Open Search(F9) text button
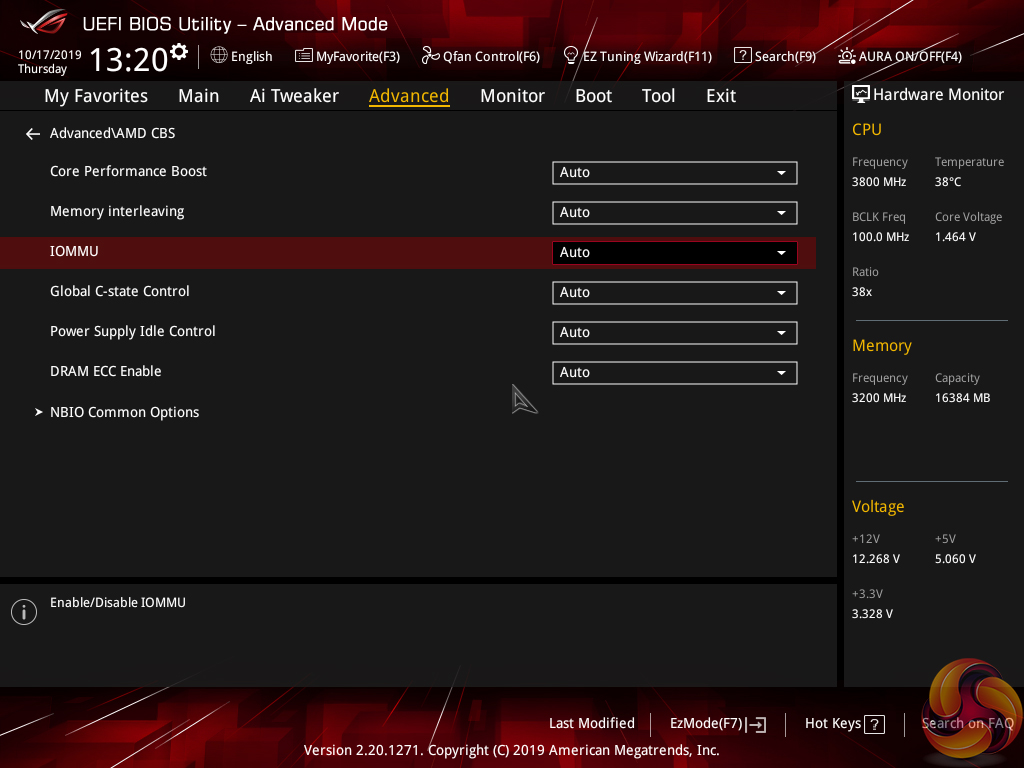 (785, 57)
